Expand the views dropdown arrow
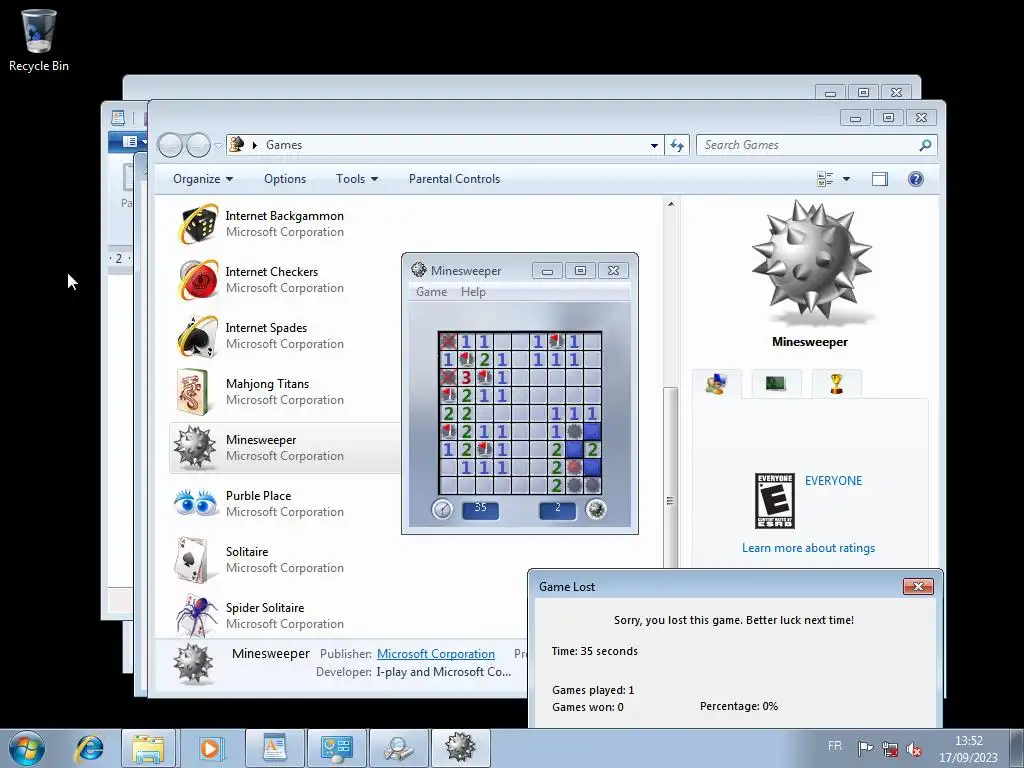This screenshot has width=1024, height=768. click(x=846, y=179)
